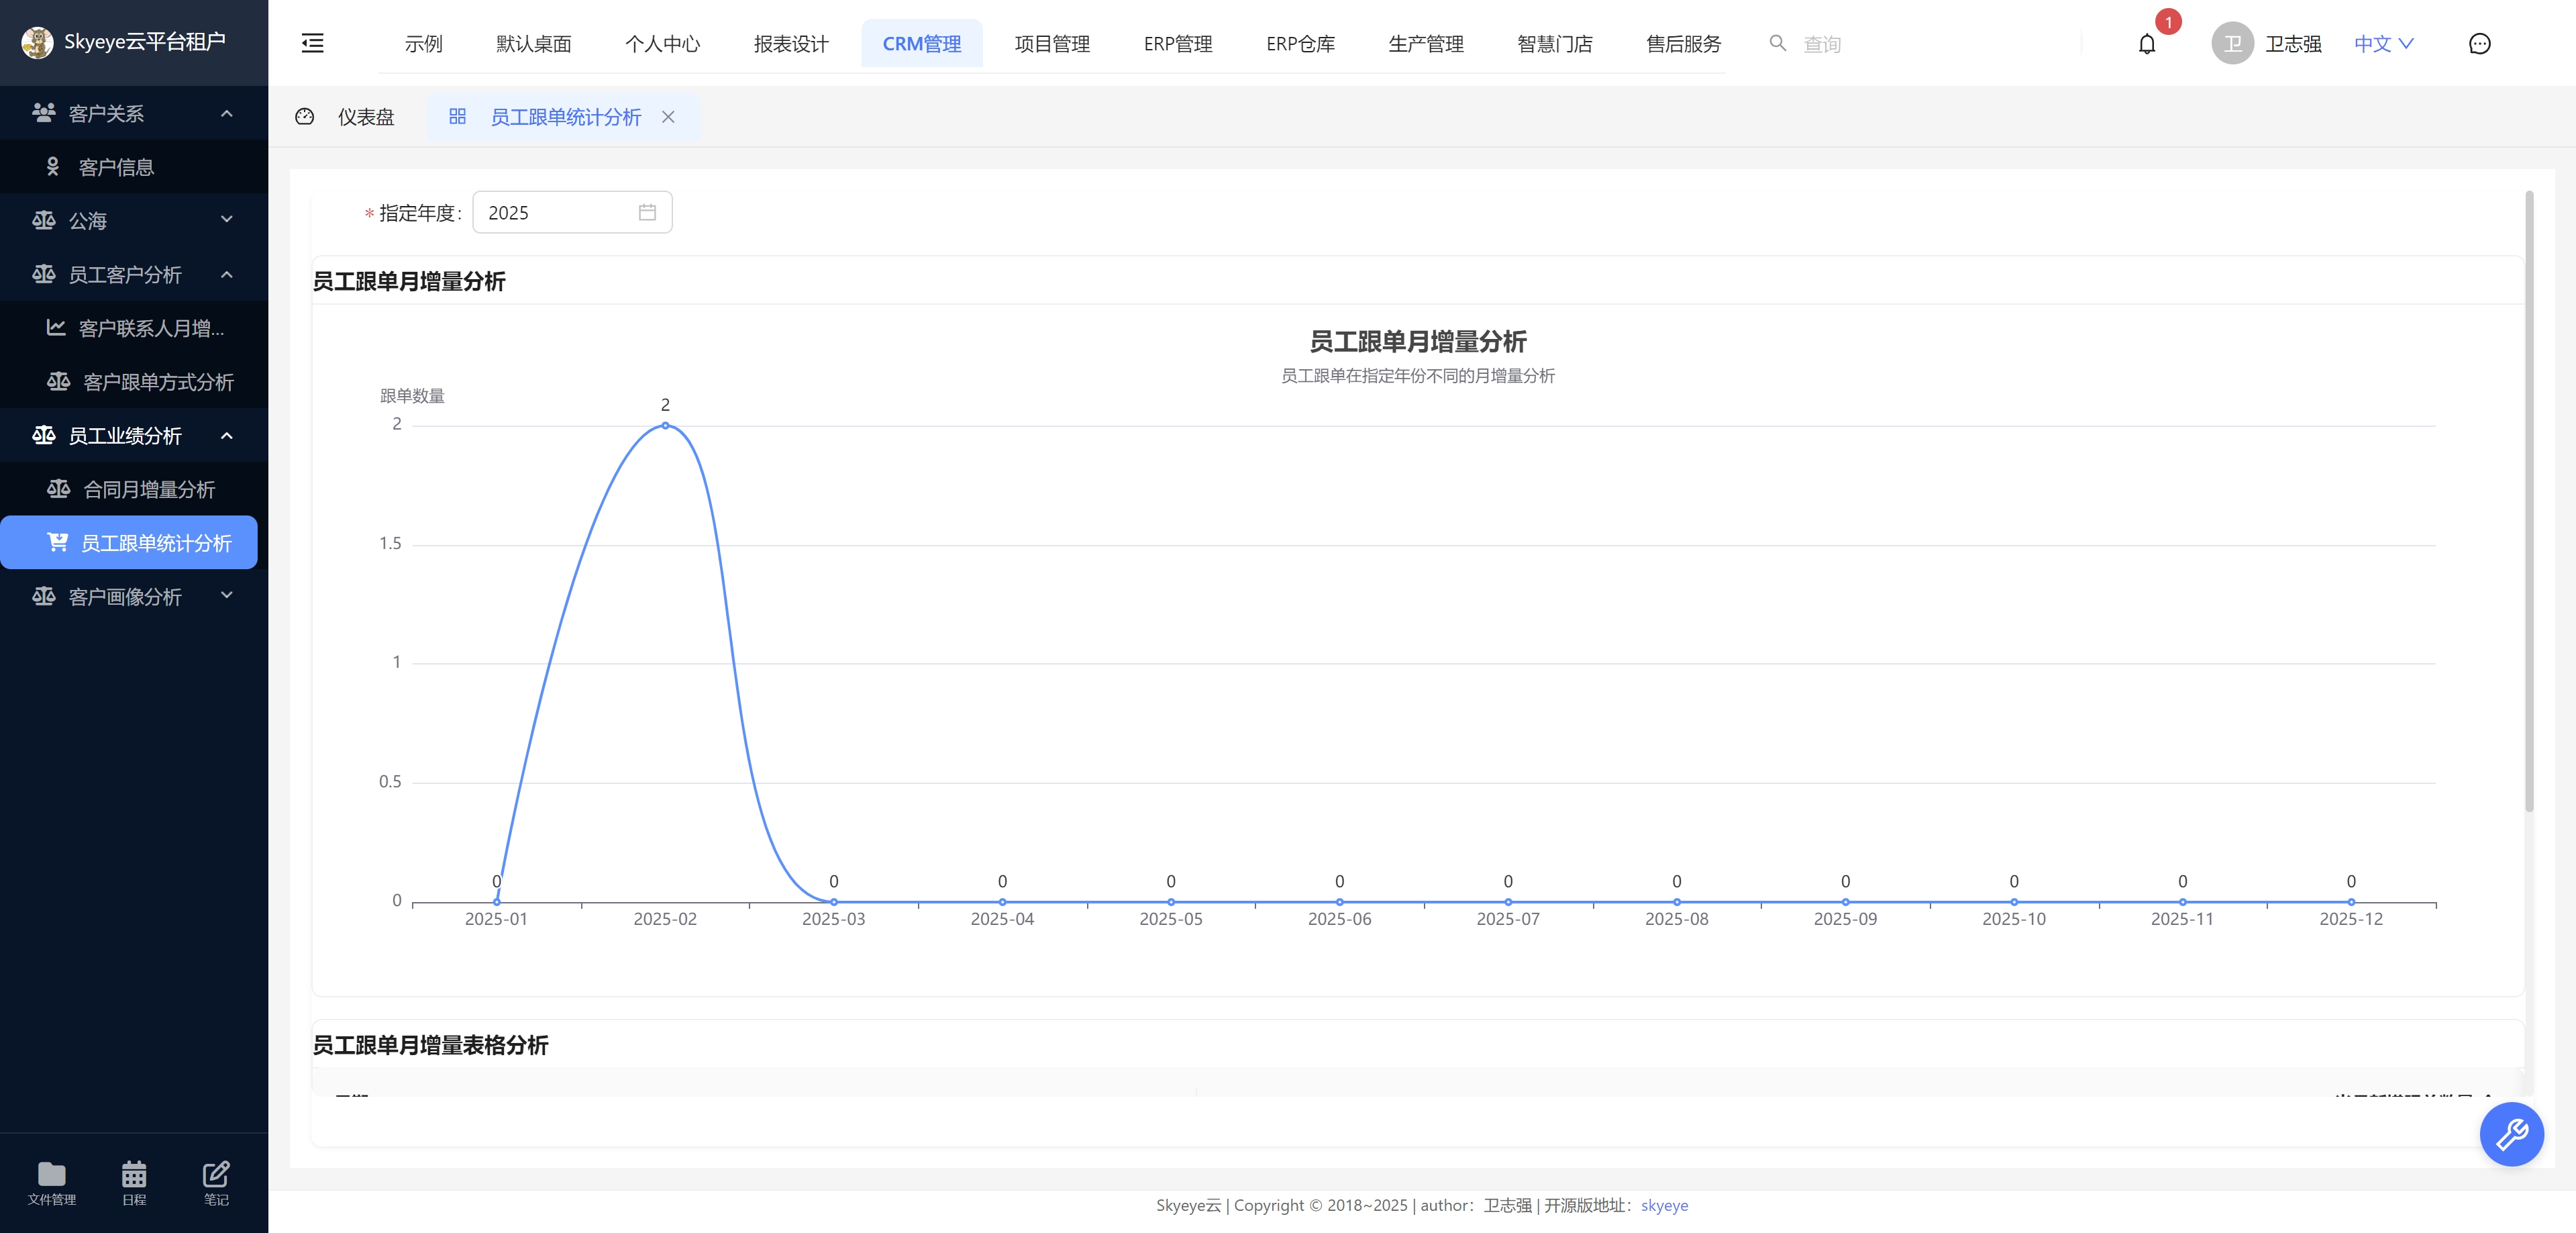Open 客户跟单方式分析 item
This screenshot has height=1233, width=2576.
tap(134, 382)
